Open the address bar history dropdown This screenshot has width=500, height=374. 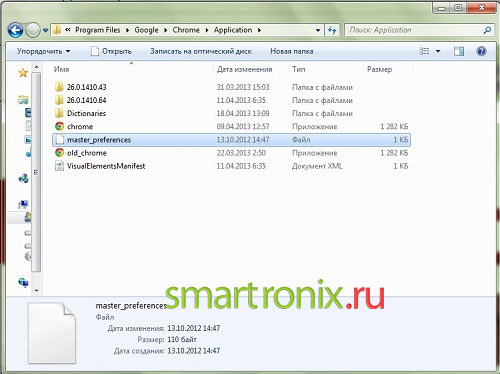click(318, 30)
